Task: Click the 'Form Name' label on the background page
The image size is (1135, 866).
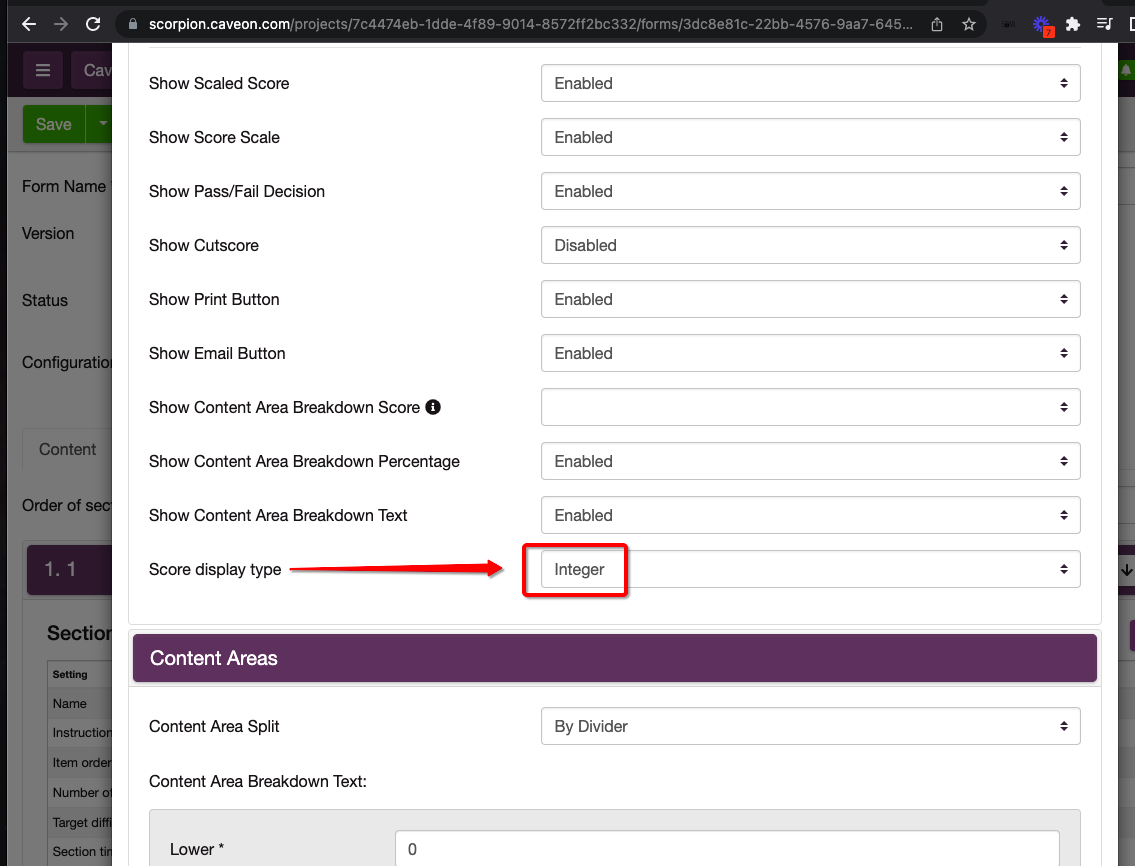Action: click(x=64, y=187)
